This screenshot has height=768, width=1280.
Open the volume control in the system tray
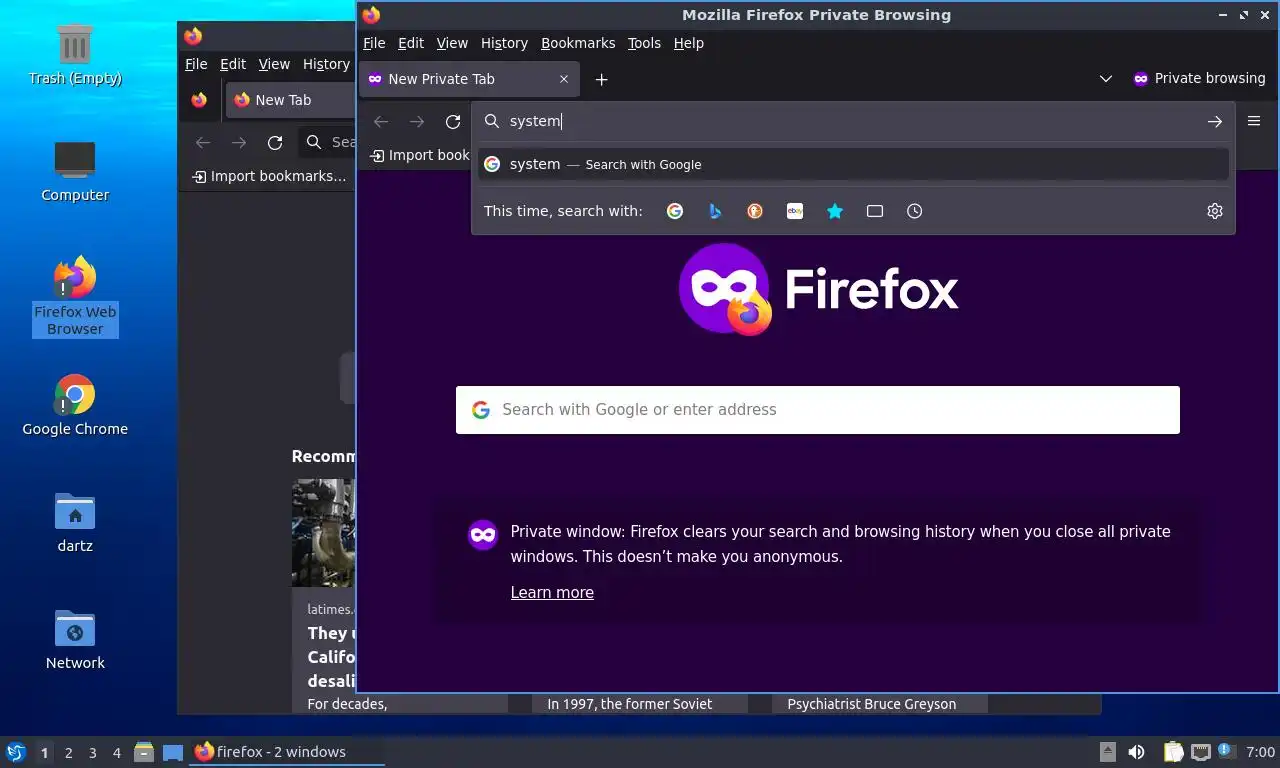1136,752
